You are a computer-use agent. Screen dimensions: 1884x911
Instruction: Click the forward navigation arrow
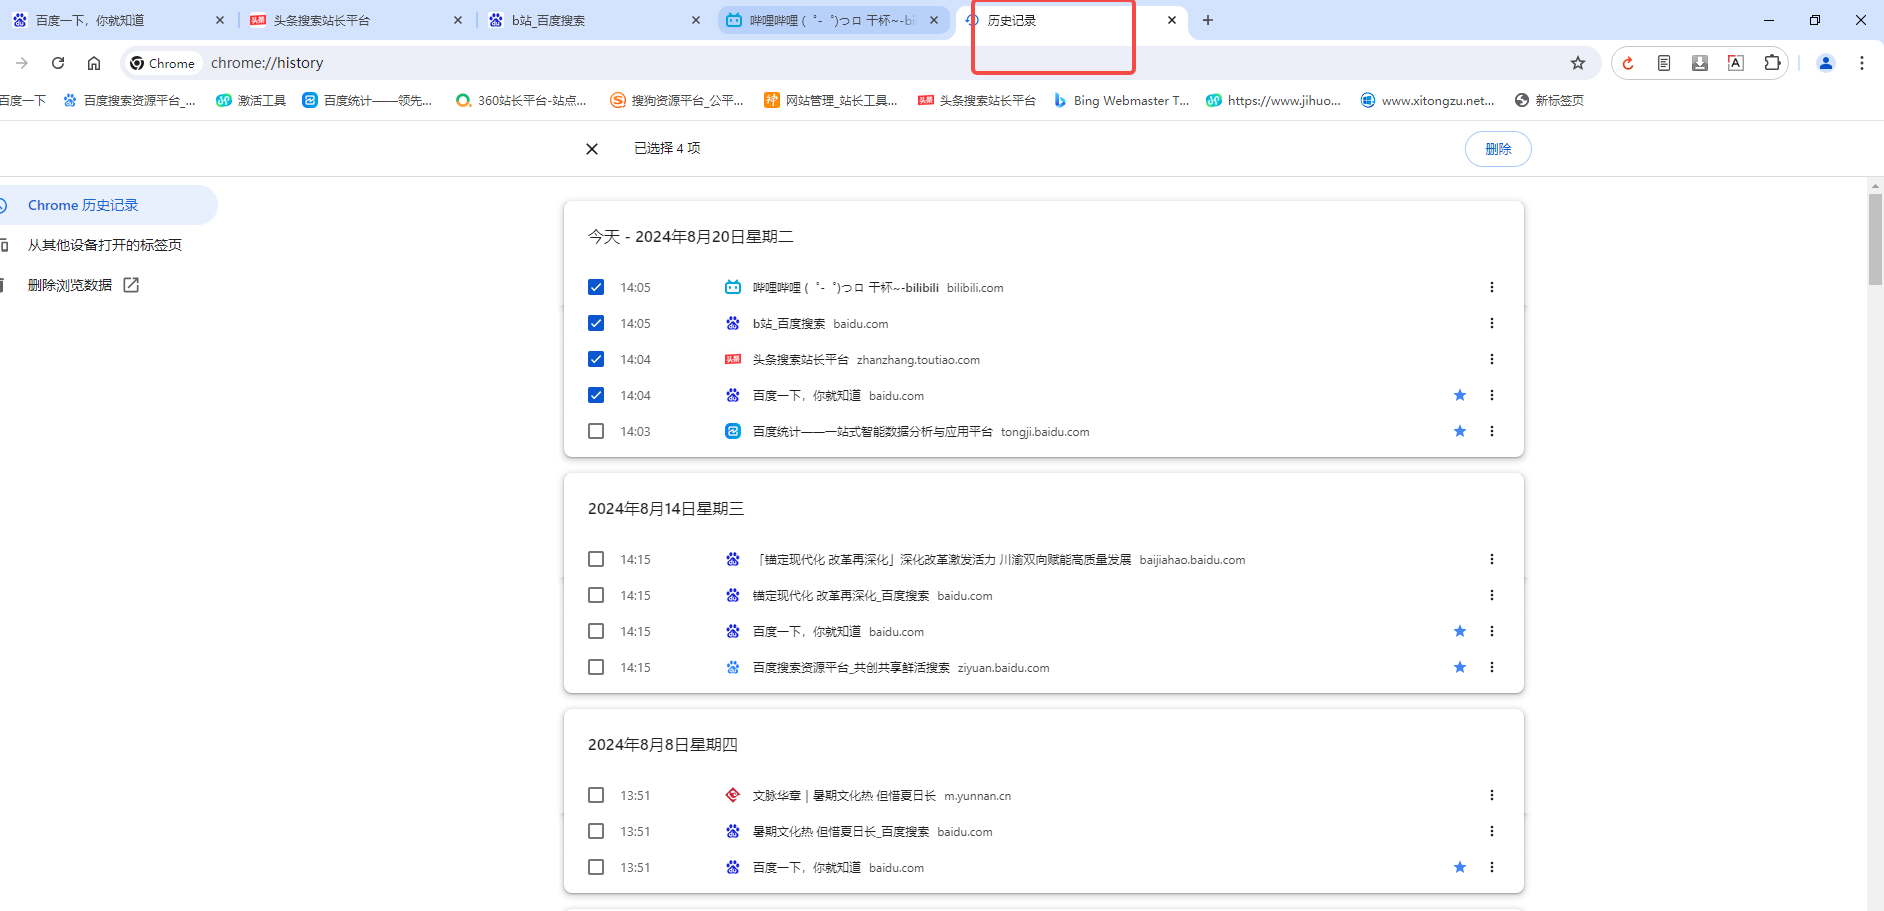22,63
